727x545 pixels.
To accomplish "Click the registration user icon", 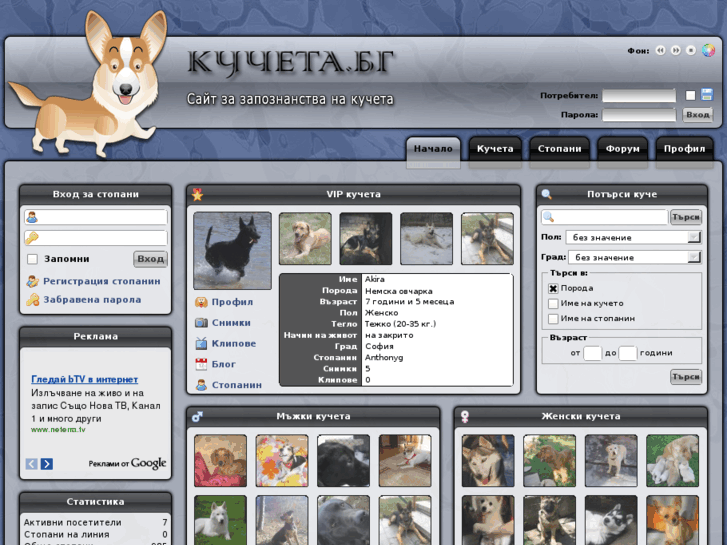I will 32,281.
